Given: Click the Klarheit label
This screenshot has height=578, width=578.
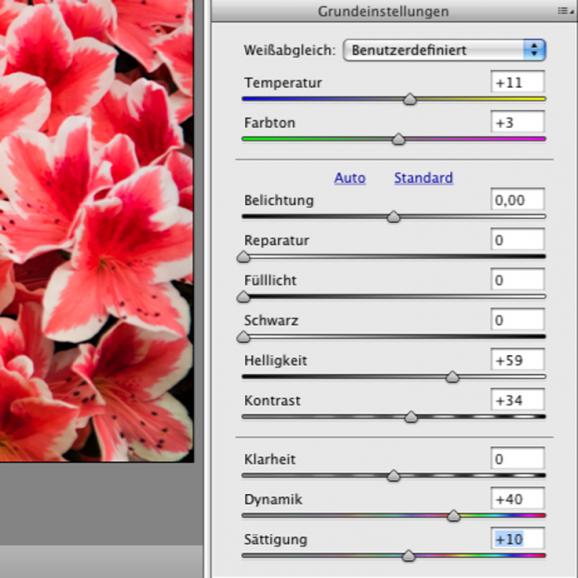Looking at the screenshot, I should [270, 459].
